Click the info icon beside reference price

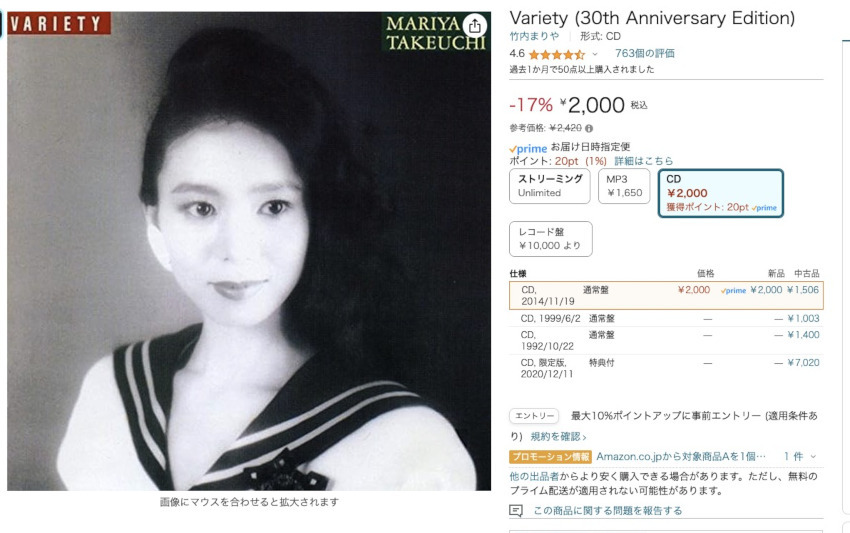click(589, 129)
